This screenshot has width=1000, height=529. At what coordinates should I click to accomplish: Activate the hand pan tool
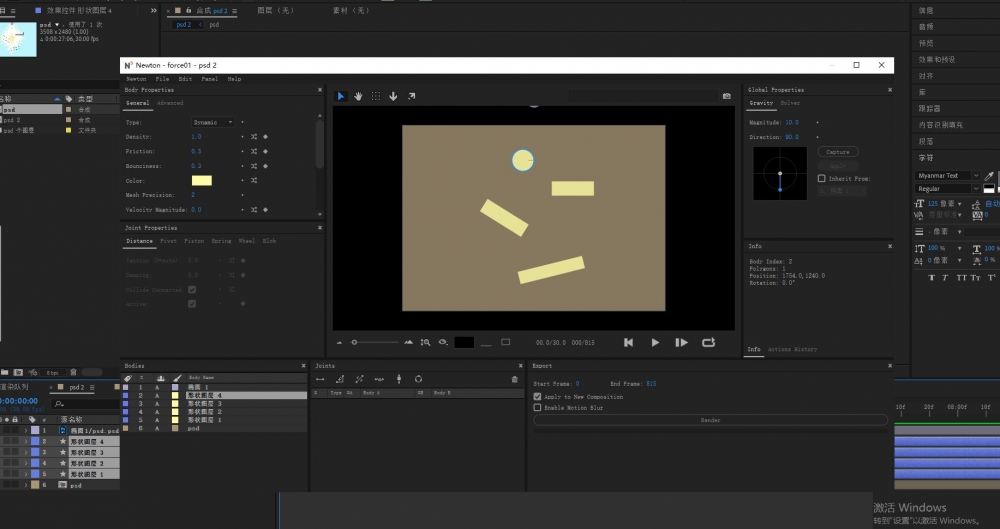(357, 96)
